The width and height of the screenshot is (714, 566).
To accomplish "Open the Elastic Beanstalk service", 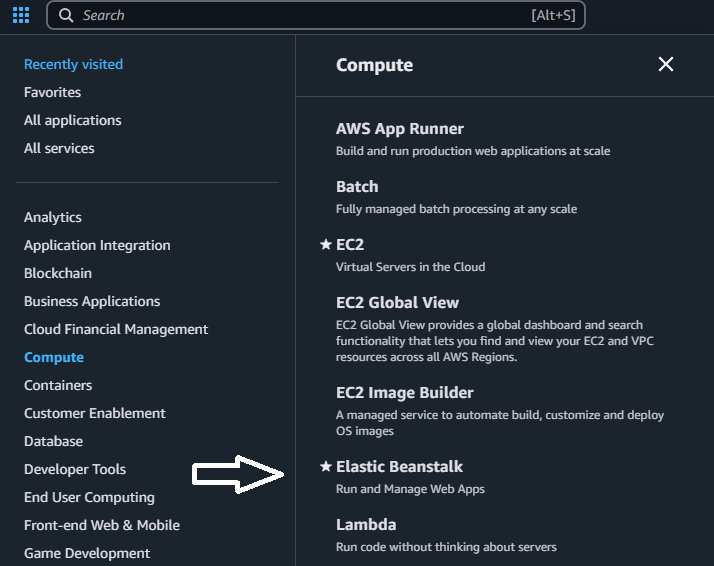I will 399,467.
